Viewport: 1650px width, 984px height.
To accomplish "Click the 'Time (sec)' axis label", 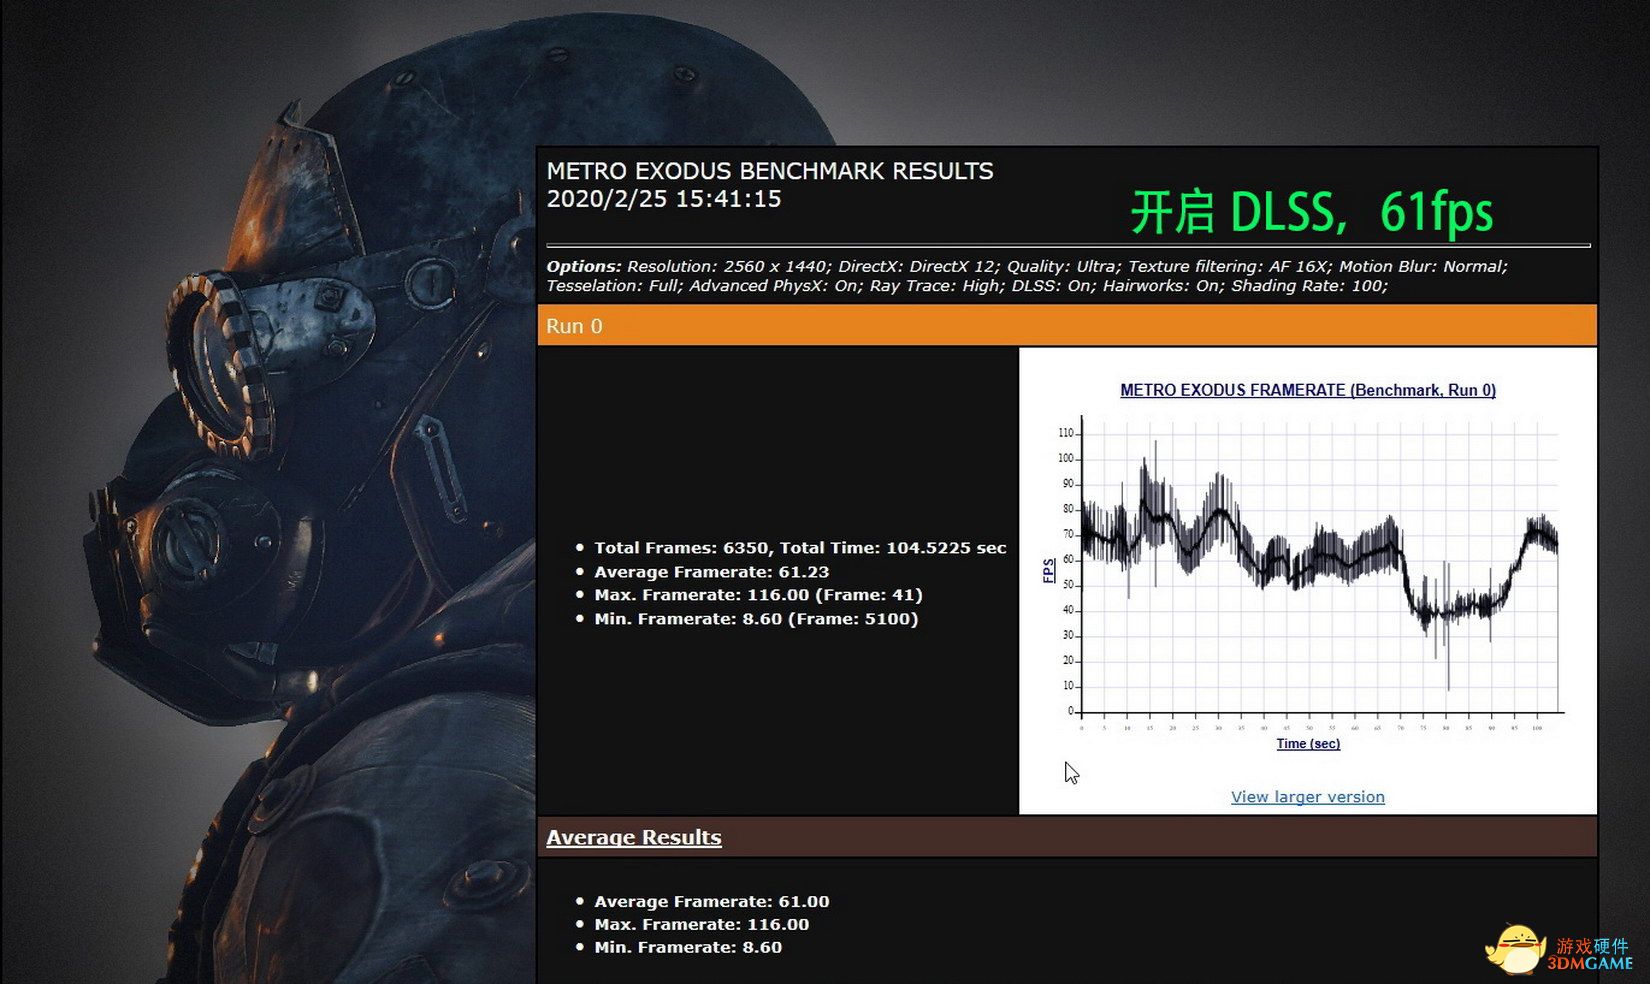I will pos(1308,744).
